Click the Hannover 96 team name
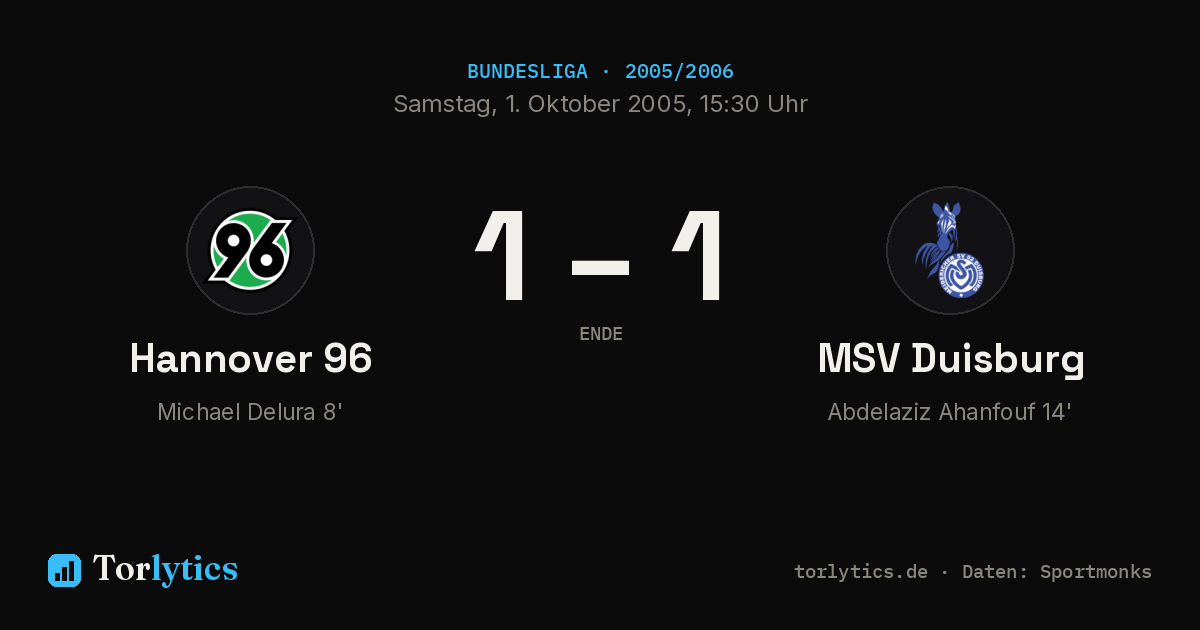The height and width of the screenshot is (630, 1200). (x=251, y=359)
